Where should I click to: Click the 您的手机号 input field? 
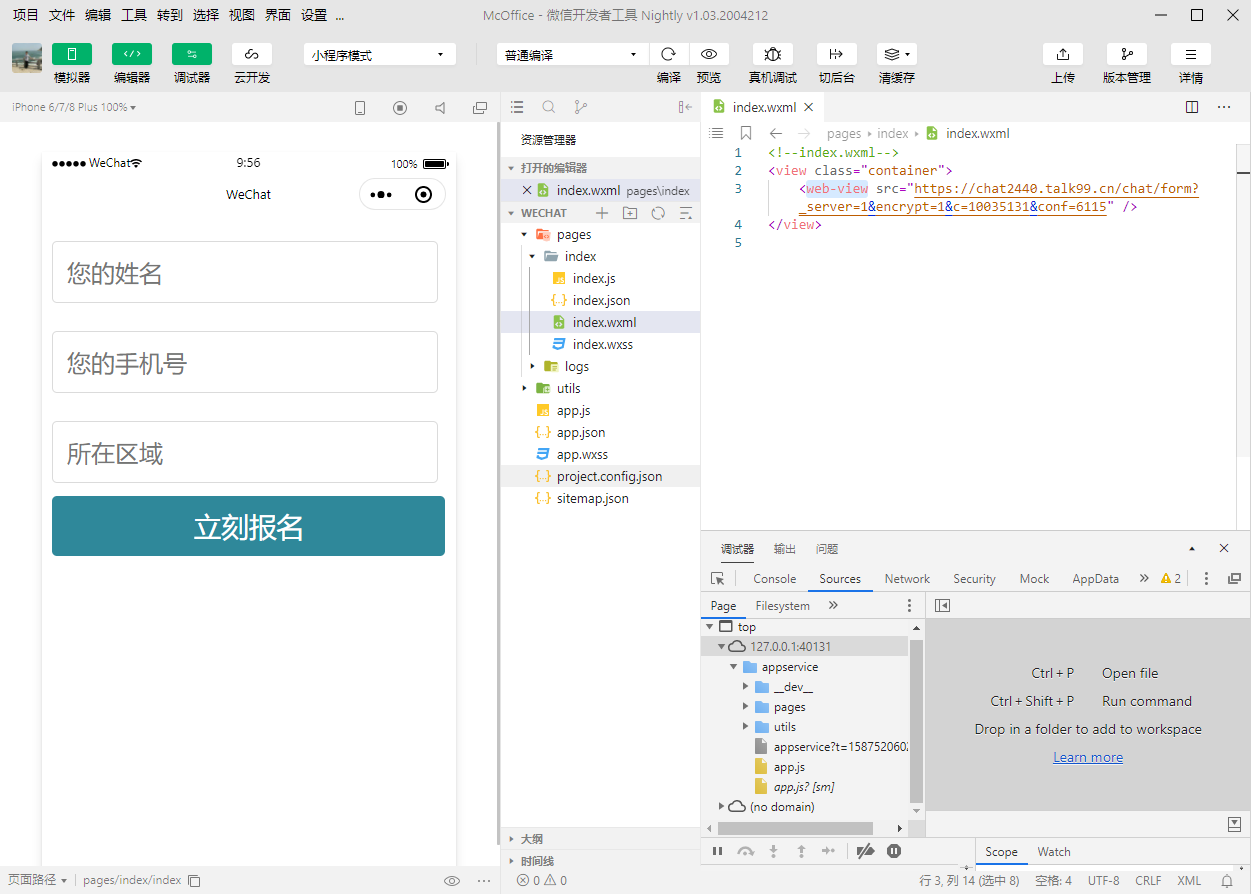[x=245, y=362]
